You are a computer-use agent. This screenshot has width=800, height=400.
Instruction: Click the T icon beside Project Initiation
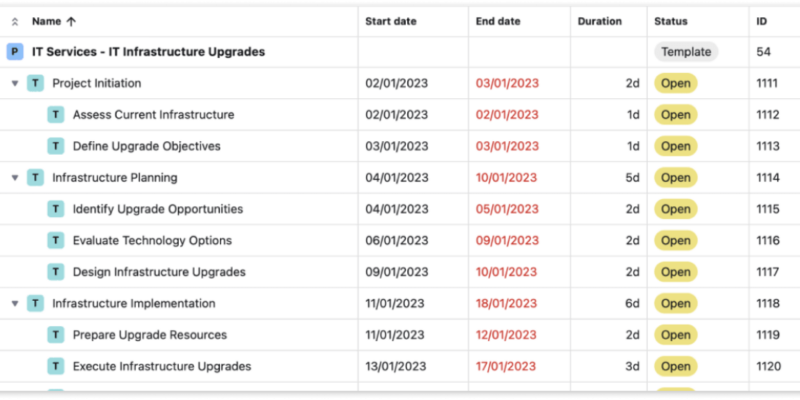click(35, 83)
